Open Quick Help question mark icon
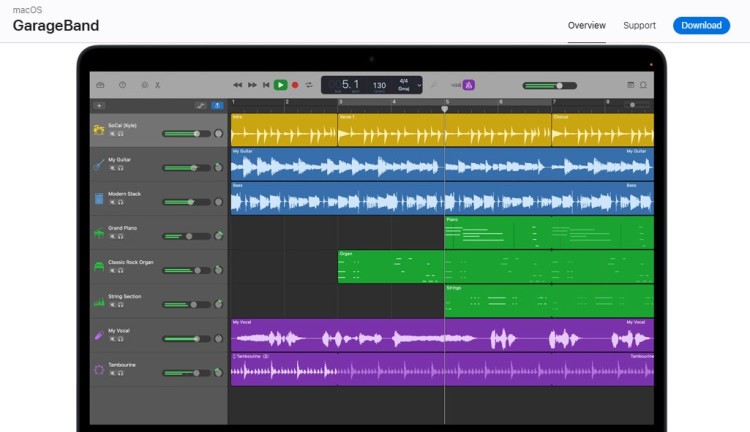This screenshot has height=432, width=750. (122, 85)
